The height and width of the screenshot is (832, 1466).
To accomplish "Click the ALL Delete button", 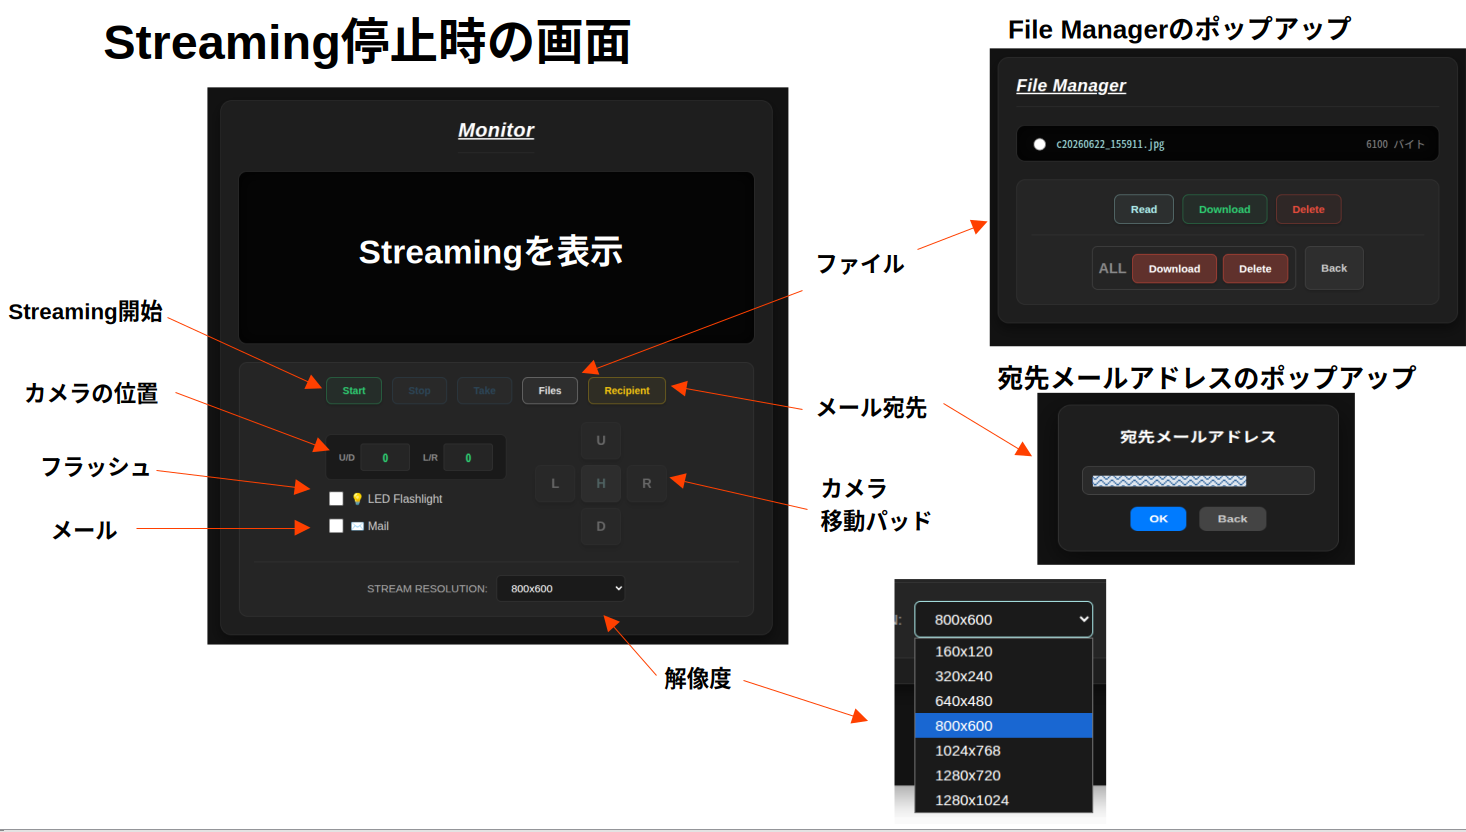I will (1255, 268).
